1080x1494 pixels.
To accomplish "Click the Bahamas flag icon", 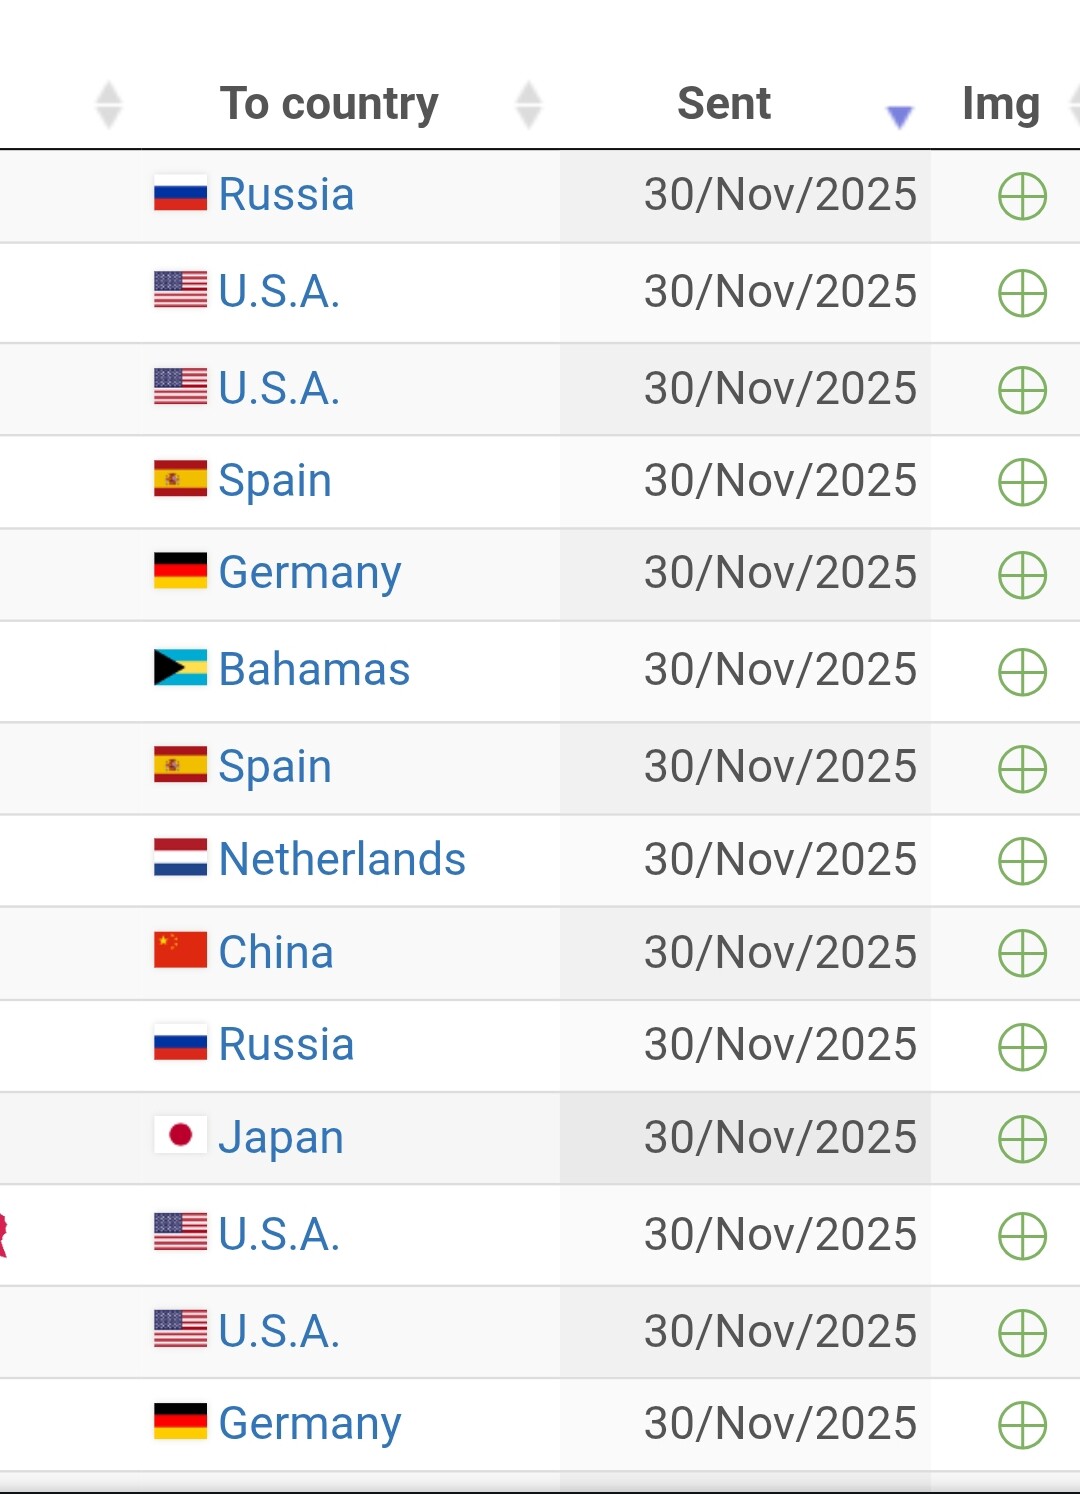I will click(x=180, y=669).
